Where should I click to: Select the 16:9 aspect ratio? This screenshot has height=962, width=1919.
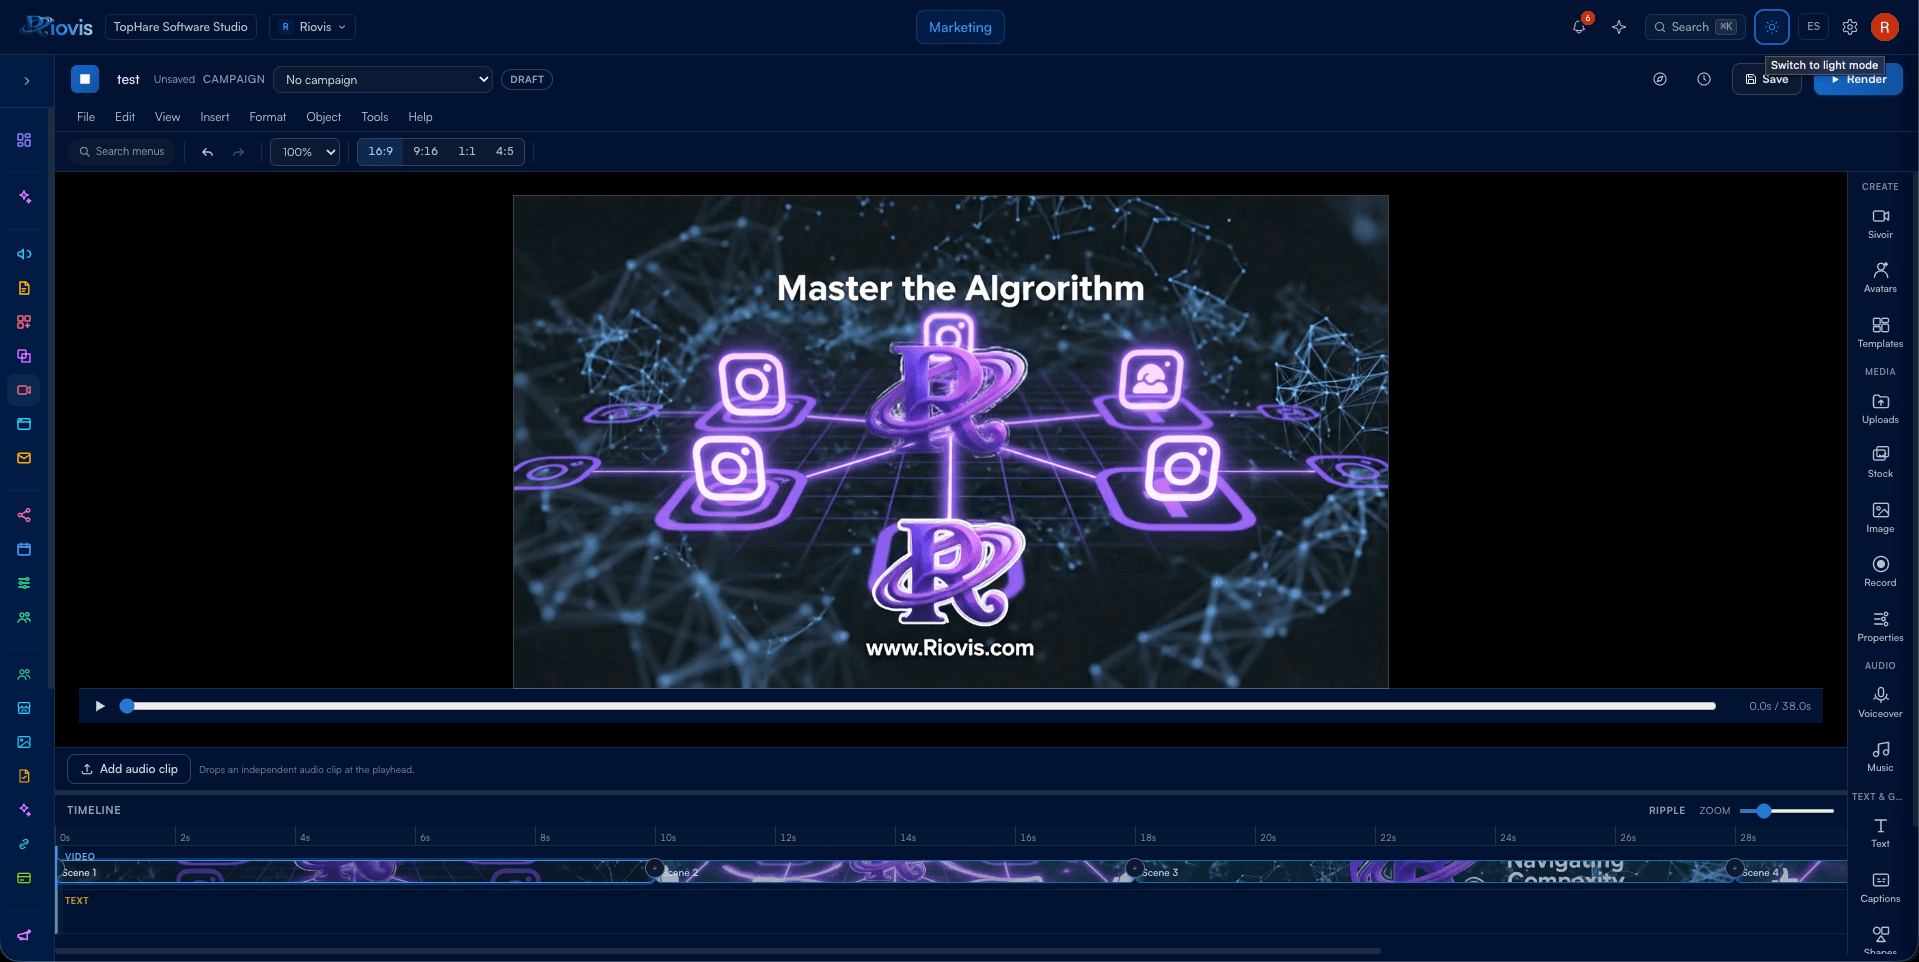coord(380,152)
